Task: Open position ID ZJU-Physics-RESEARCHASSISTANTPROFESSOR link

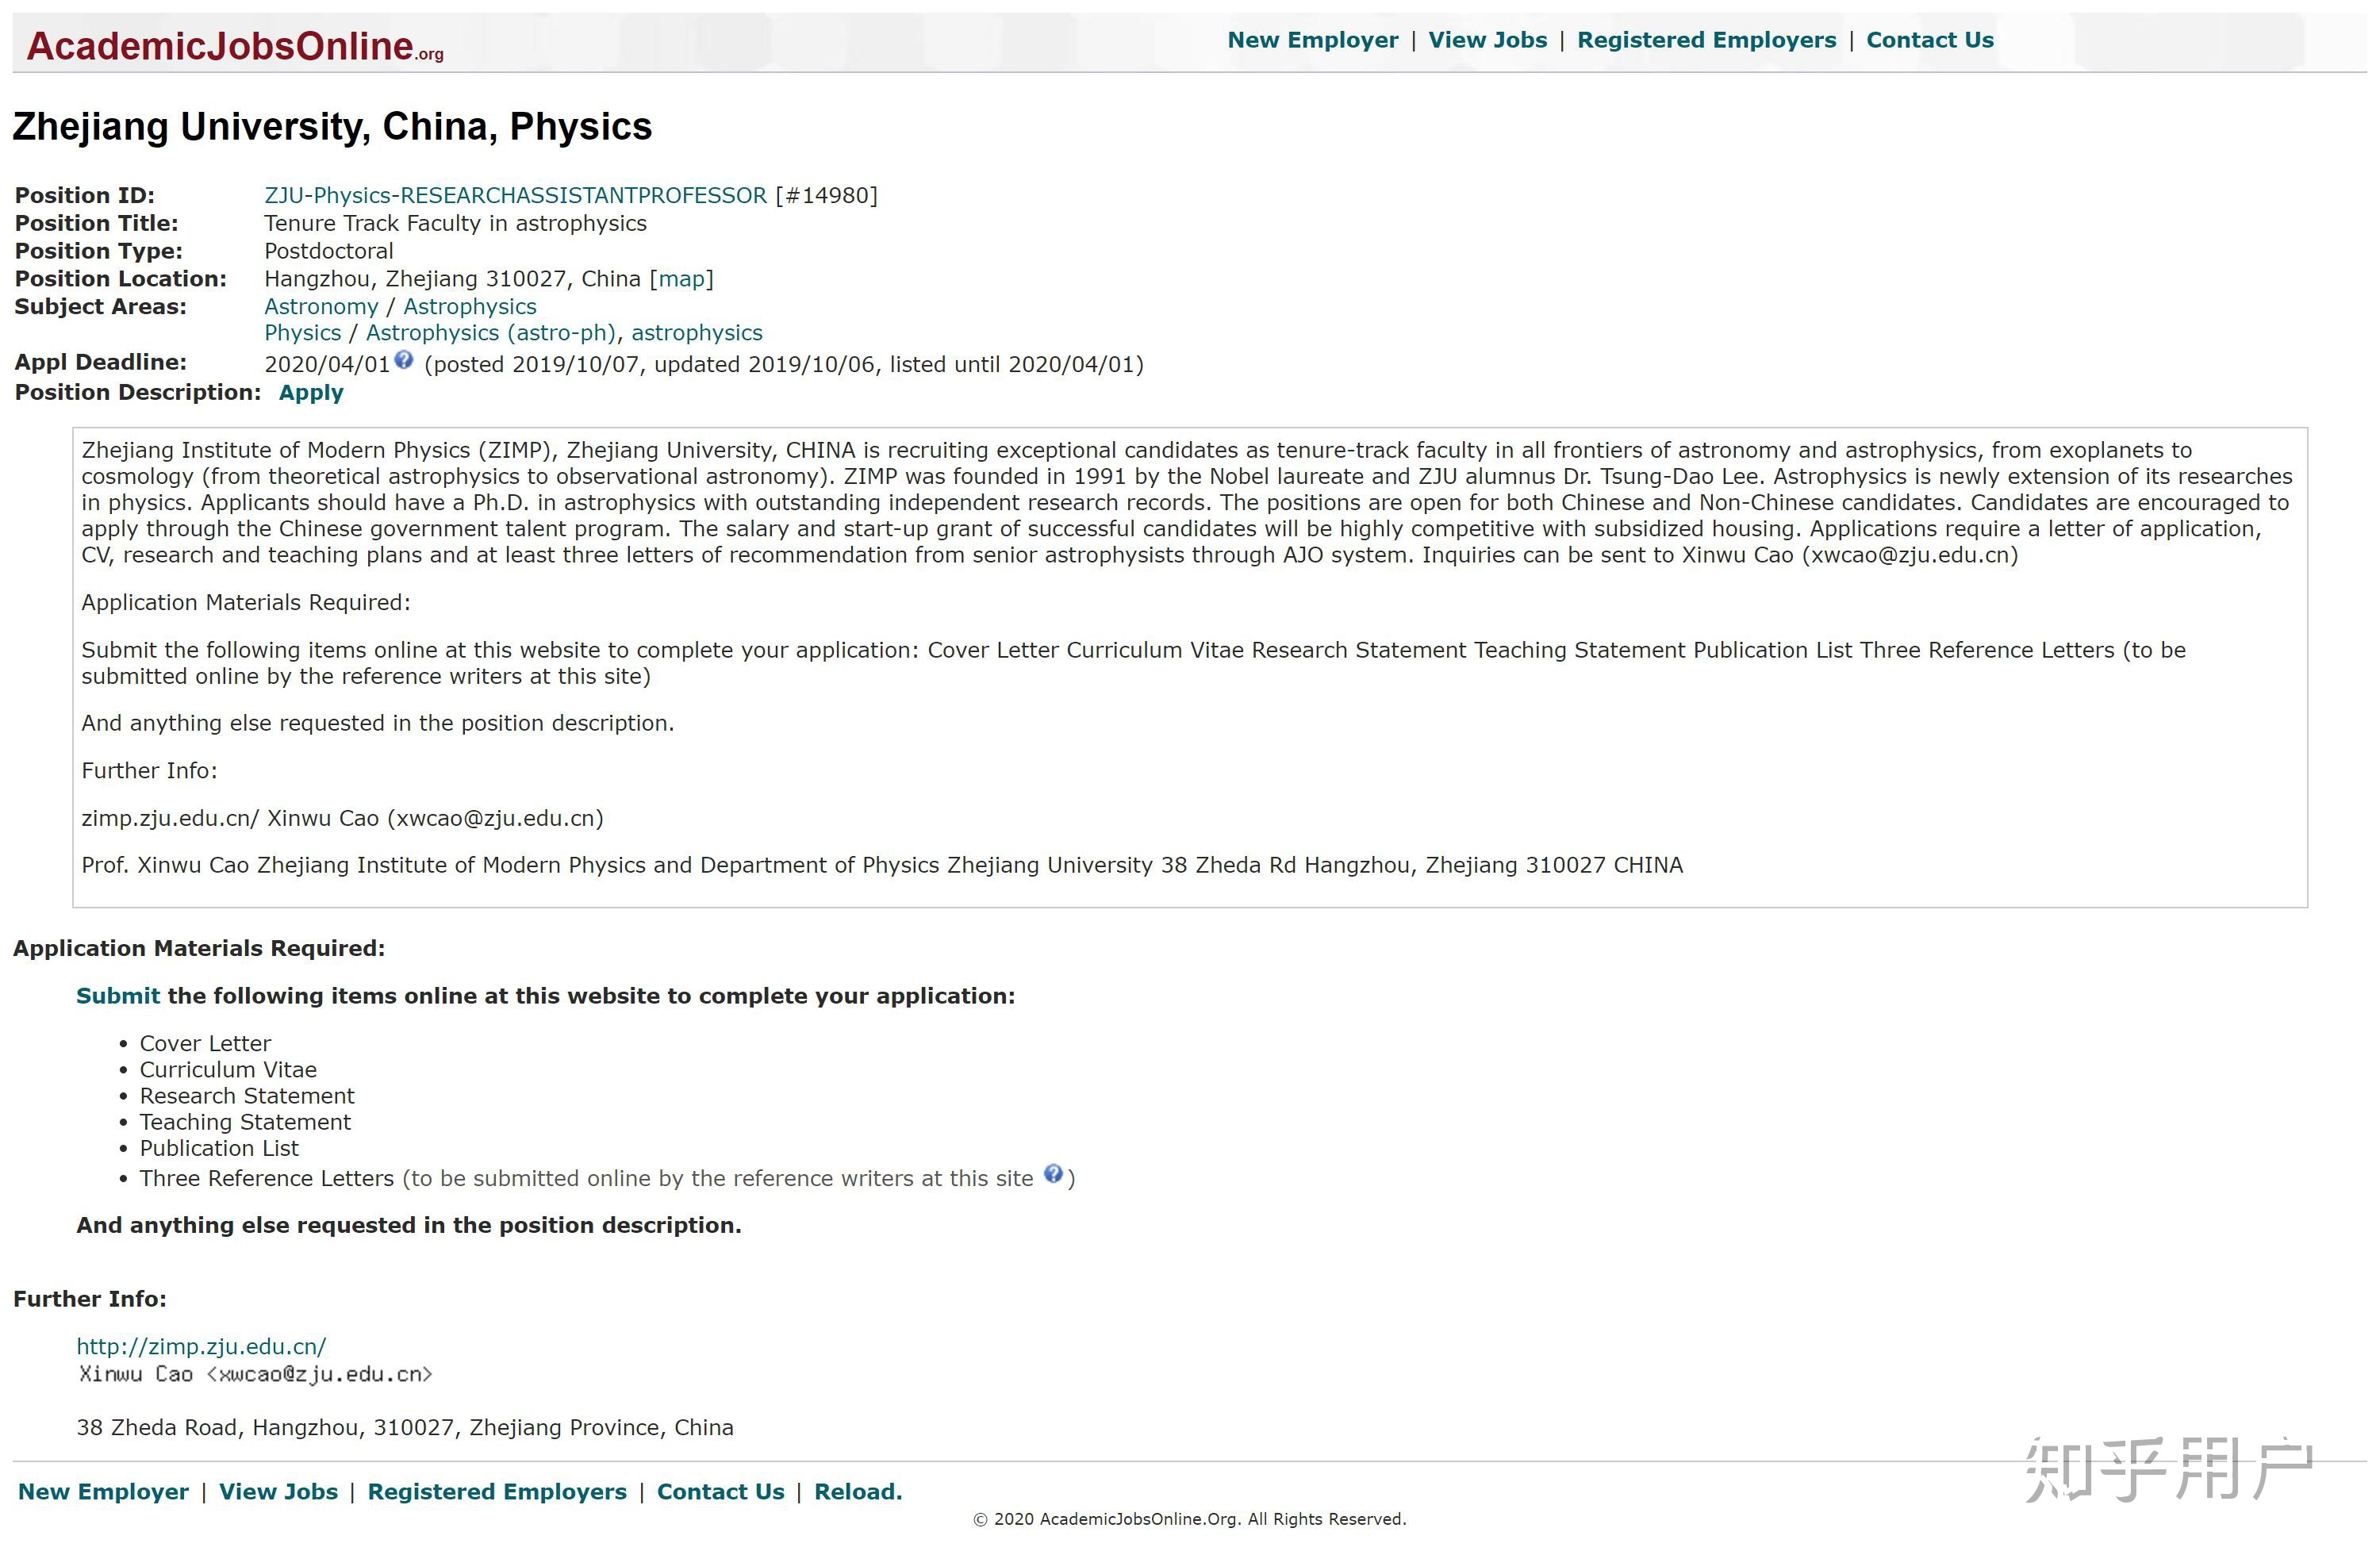Action: 515,195
